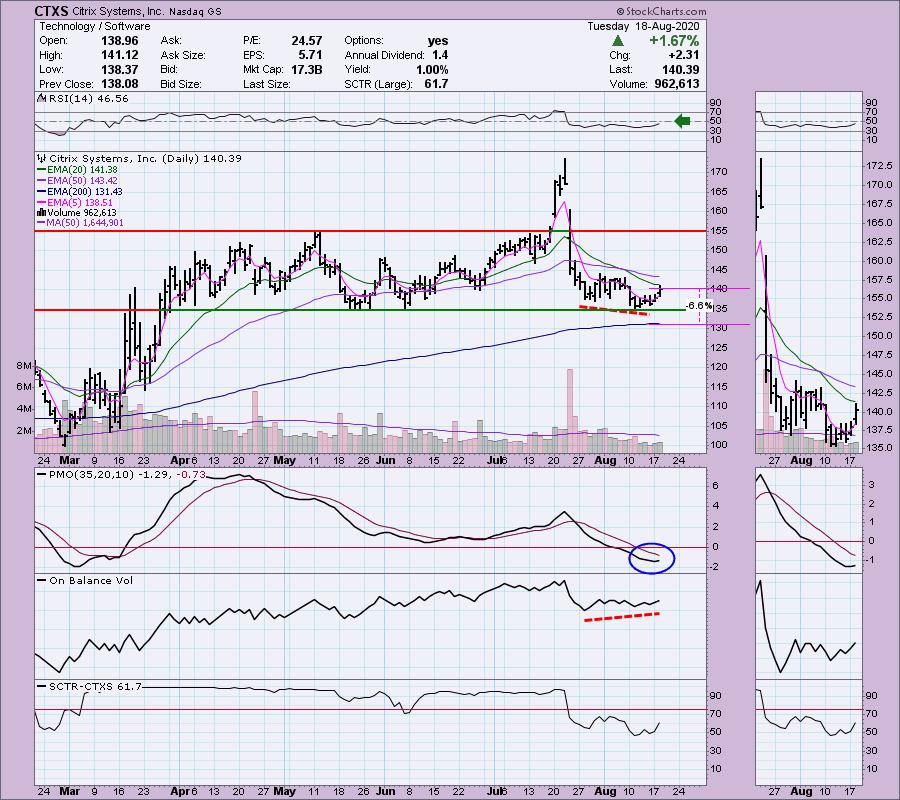
Task: Click the 8M volume axis label
Action: pos(24,365)
